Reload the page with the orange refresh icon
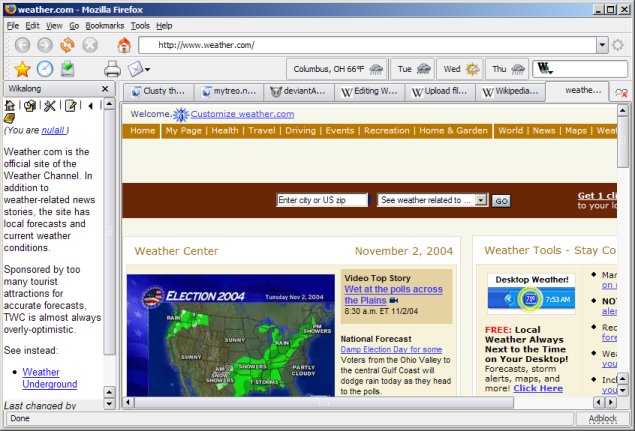The height and width of the screenshot is (431, 635). (x=67, y=45)
